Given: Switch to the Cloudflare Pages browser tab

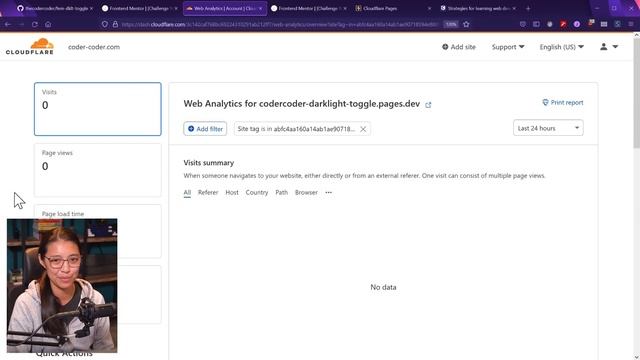Looking at the screenshot, I should (392, 8).
